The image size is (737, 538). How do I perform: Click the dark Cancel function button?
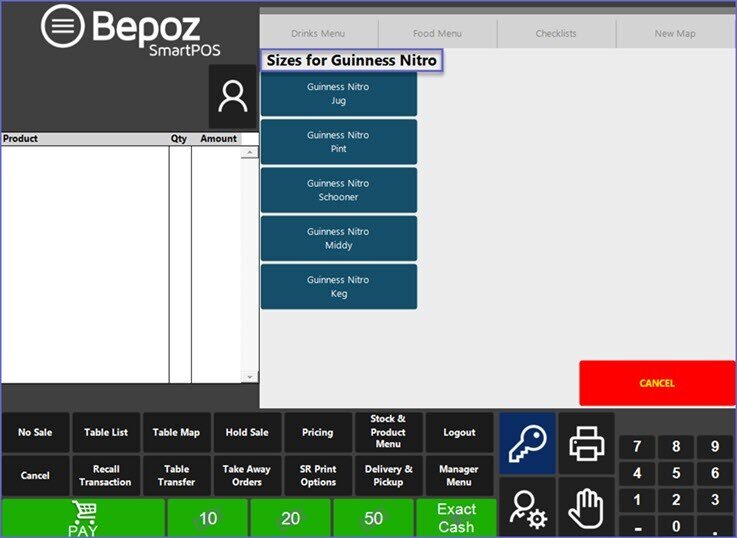pos(35,476)
